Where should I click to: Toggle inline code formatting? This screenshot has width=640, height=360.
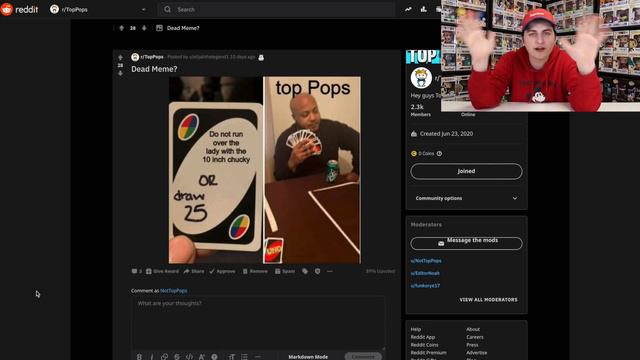[189, 357]
